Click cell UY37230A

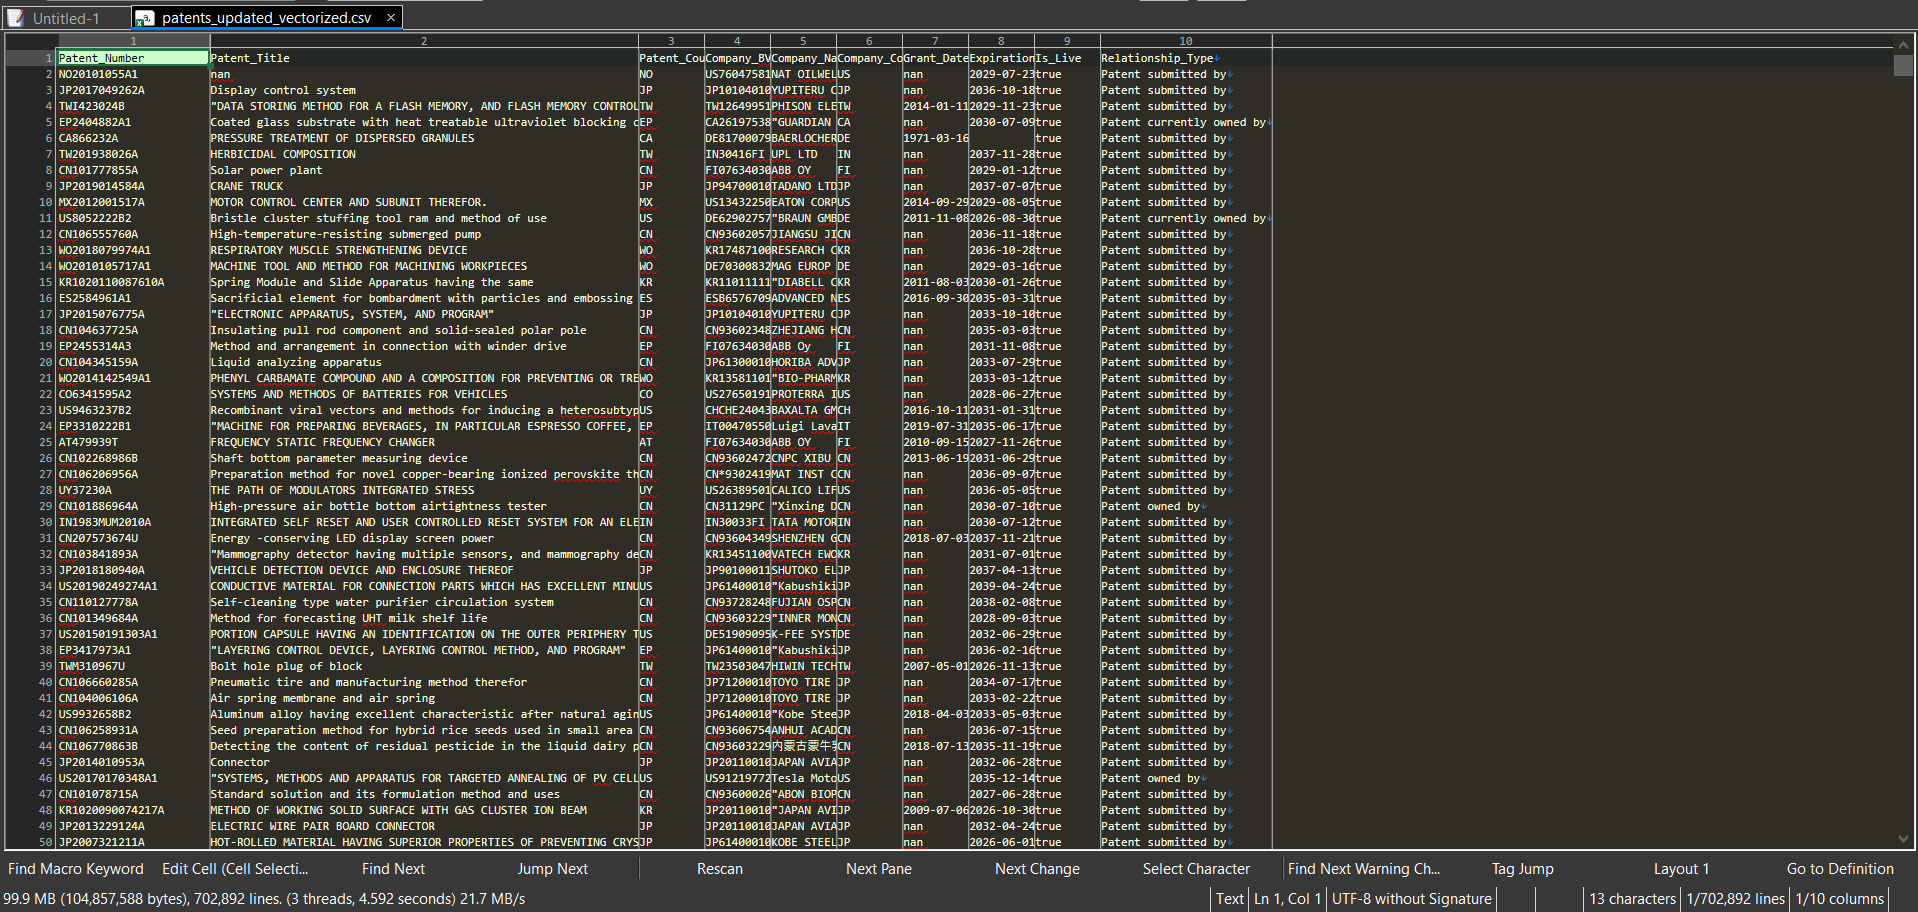(133, 490)
